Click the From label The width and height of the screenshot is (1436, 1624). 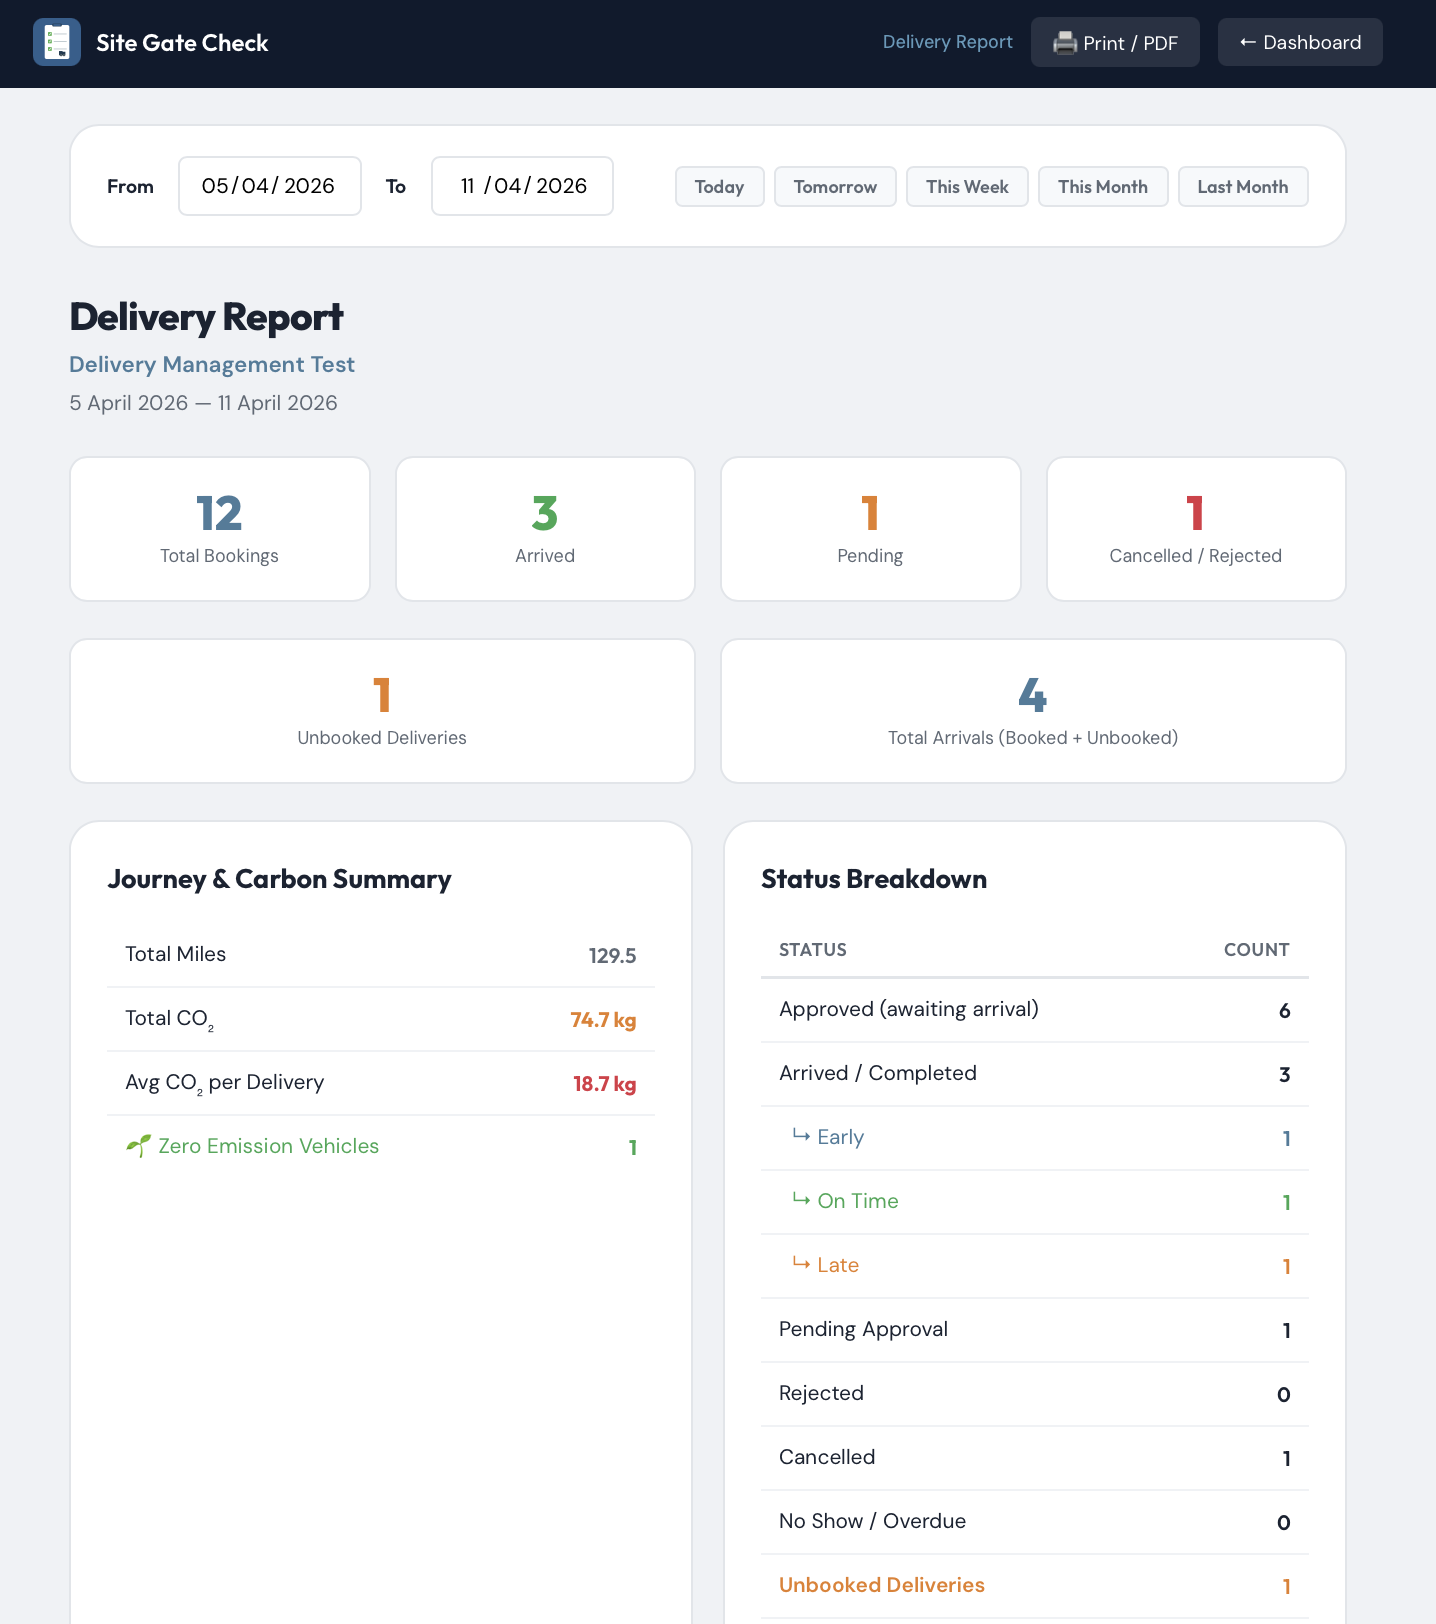[130, 187]
